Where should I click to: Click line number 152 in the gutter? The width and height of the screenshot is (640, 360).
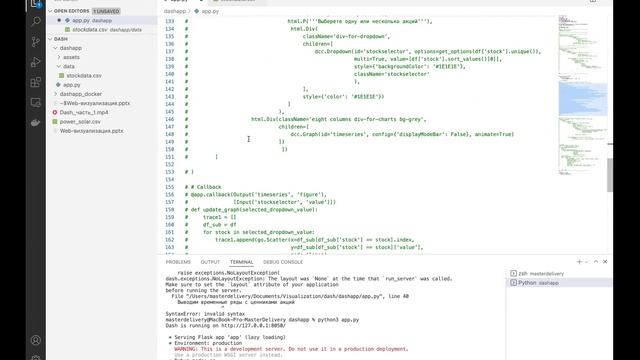pos(169,164)
